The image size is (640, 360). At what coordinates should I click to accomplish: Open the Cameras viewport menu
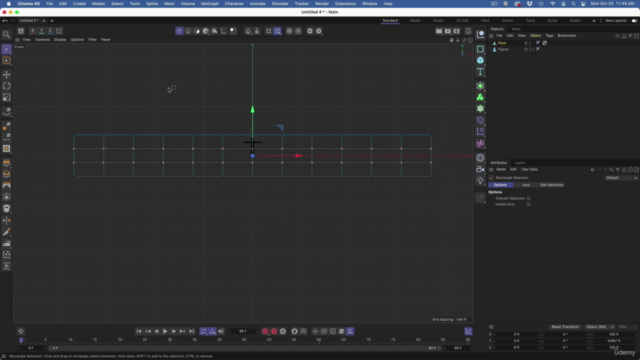click(42, 40)
